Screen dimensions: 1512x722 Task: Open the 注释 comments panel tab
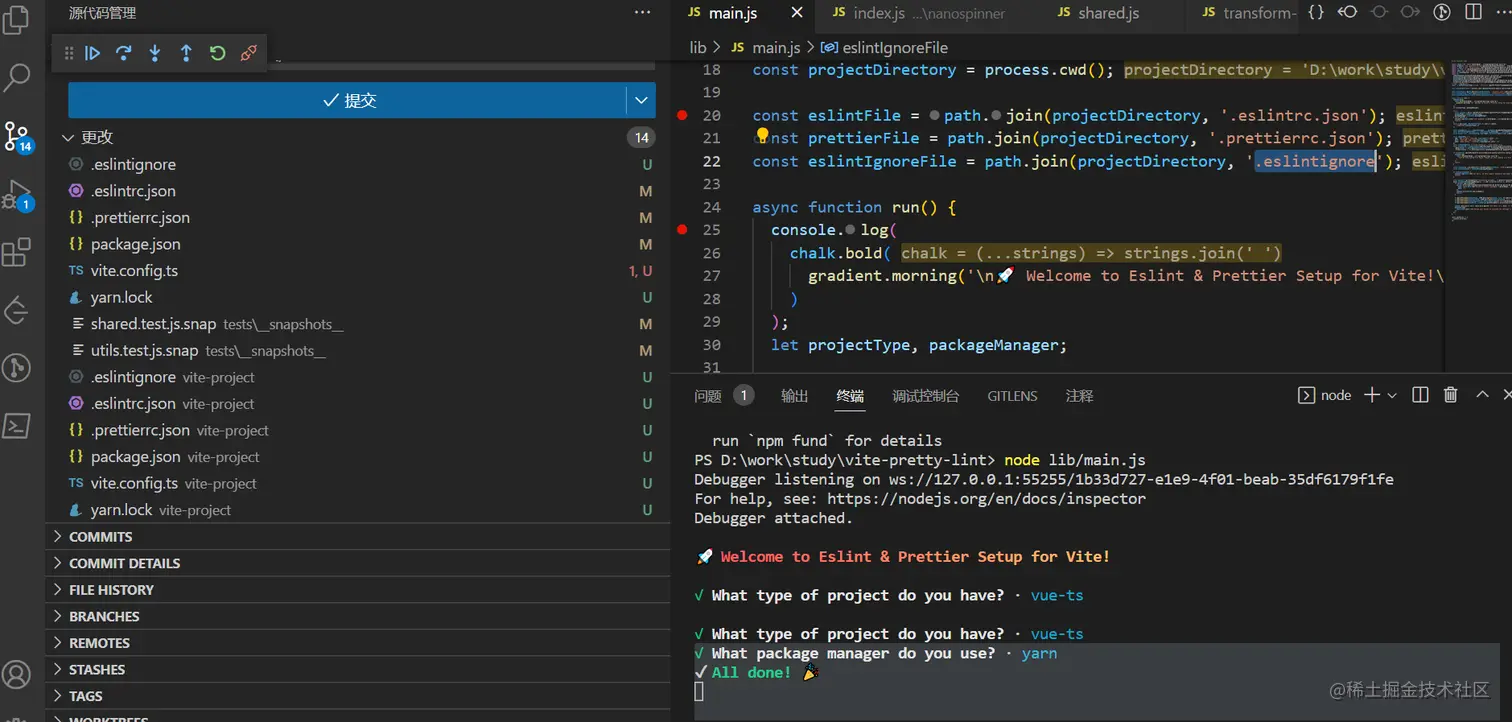(x=1079, y=396)
